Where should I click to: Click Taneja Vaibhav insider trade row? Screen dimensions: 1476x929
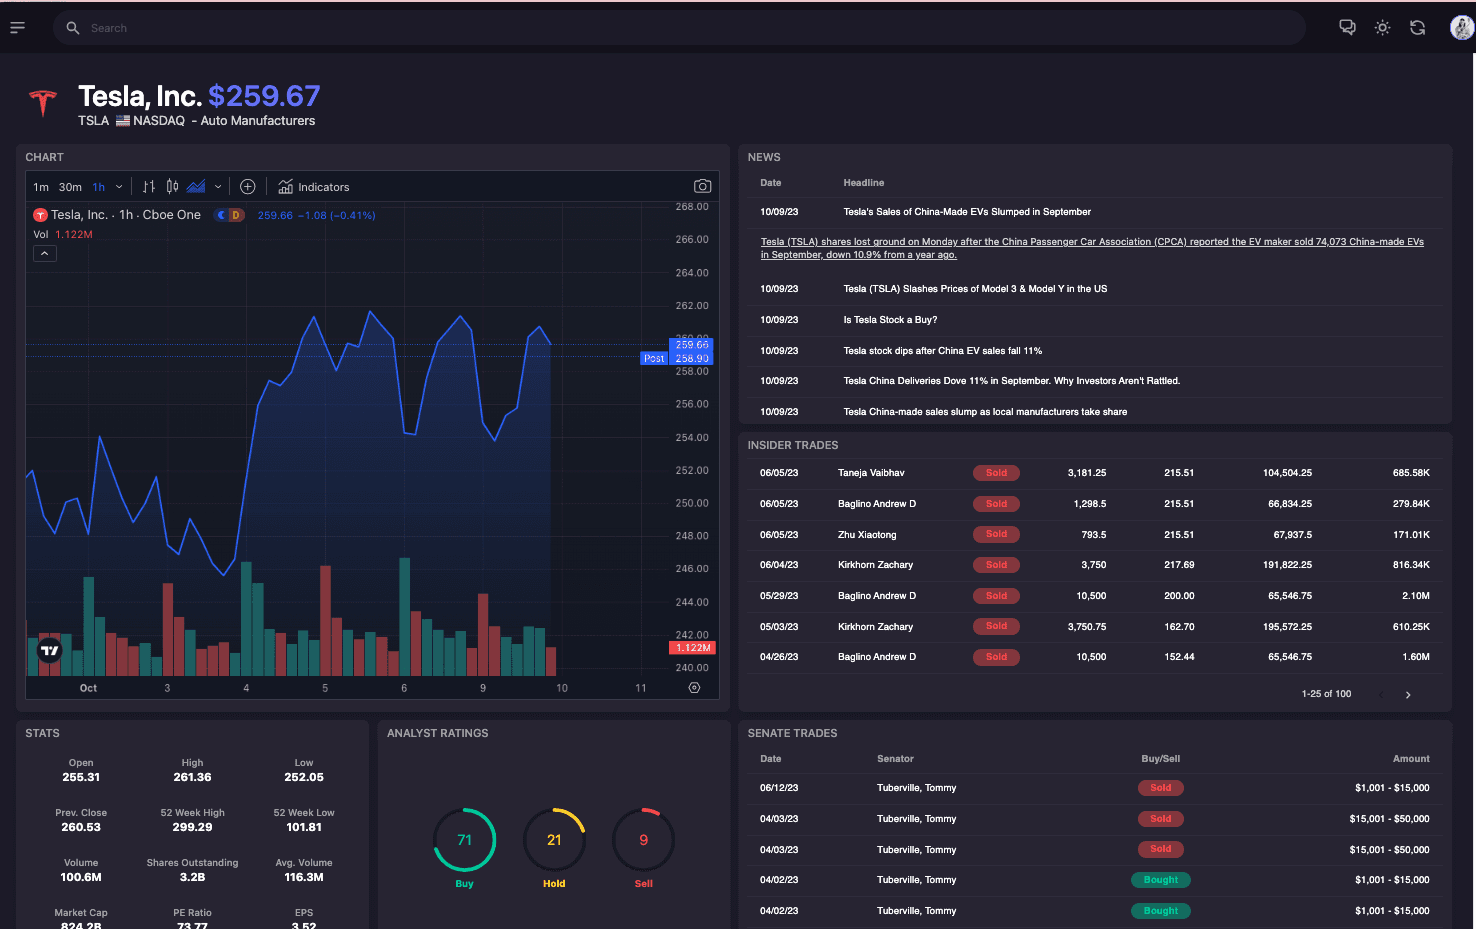pyautogui.click(x=1095, y=473)
